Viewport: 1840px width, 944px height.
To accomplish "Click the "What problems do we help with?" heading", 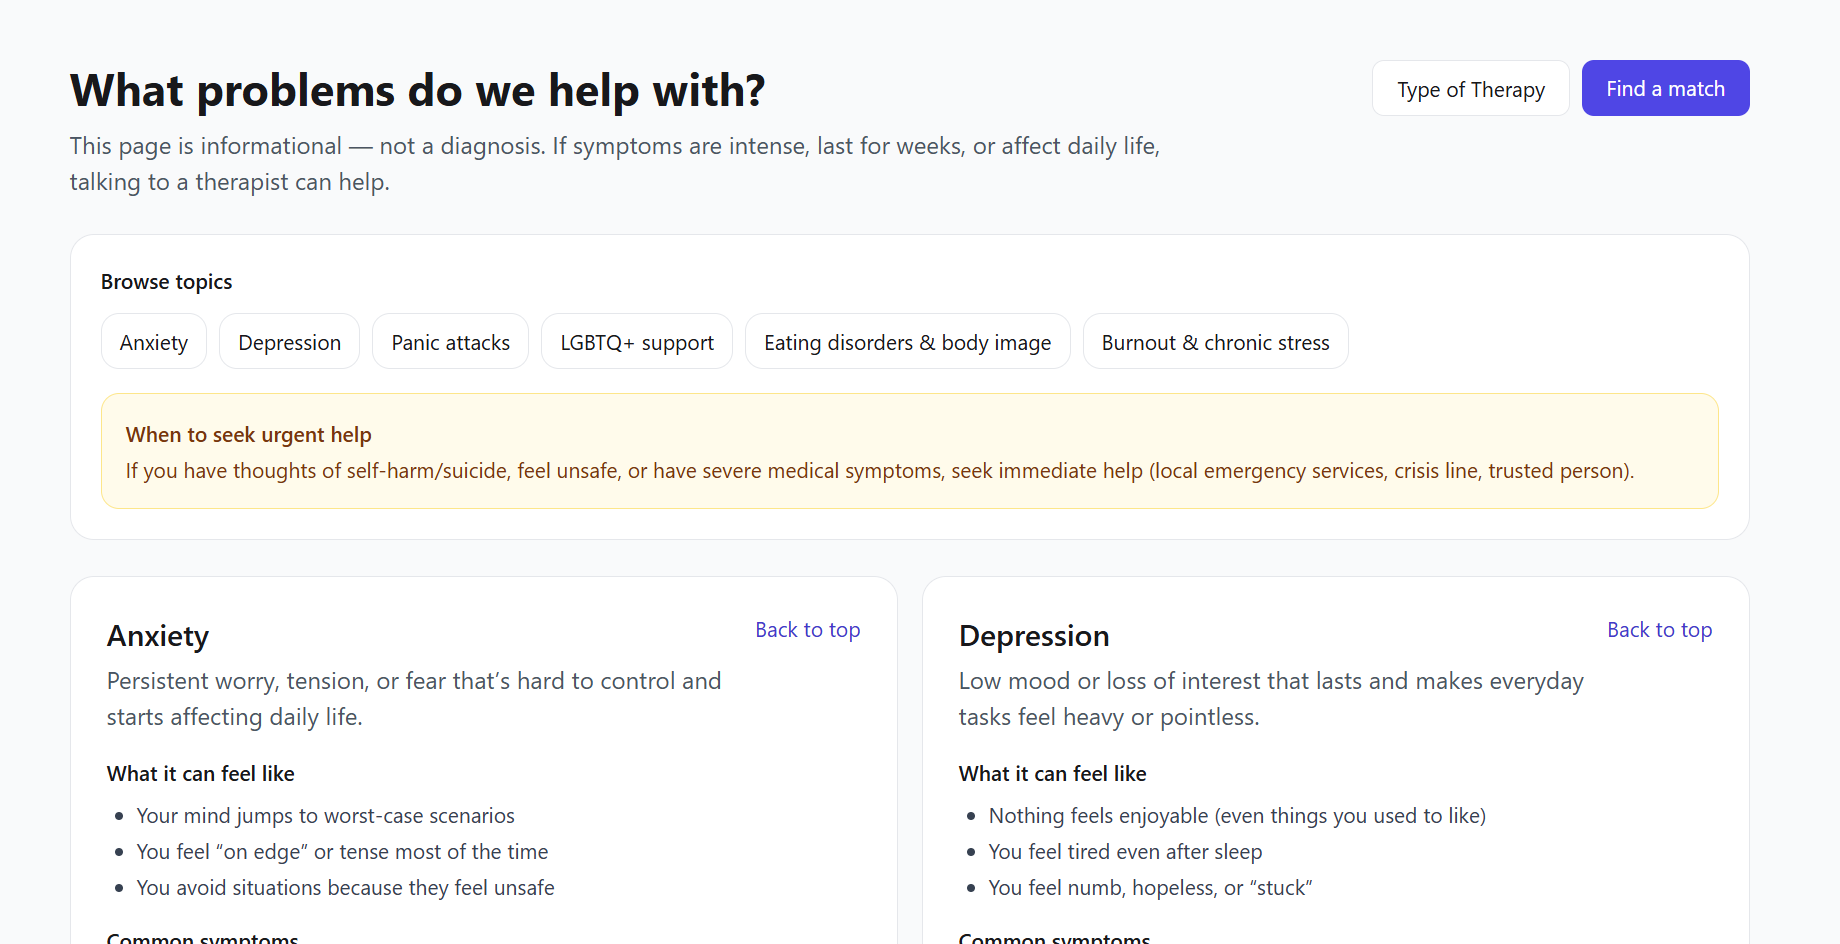I will tap(417, 90).
